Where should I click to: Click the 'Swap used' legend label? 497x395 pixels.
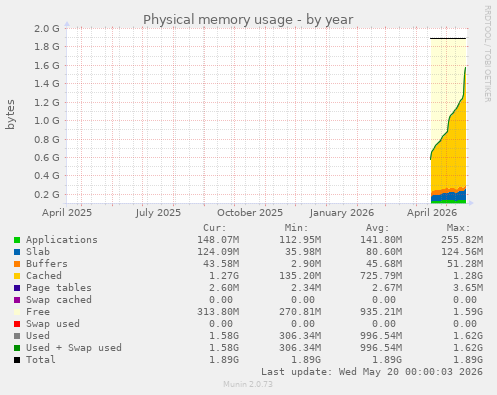point(53,324)
